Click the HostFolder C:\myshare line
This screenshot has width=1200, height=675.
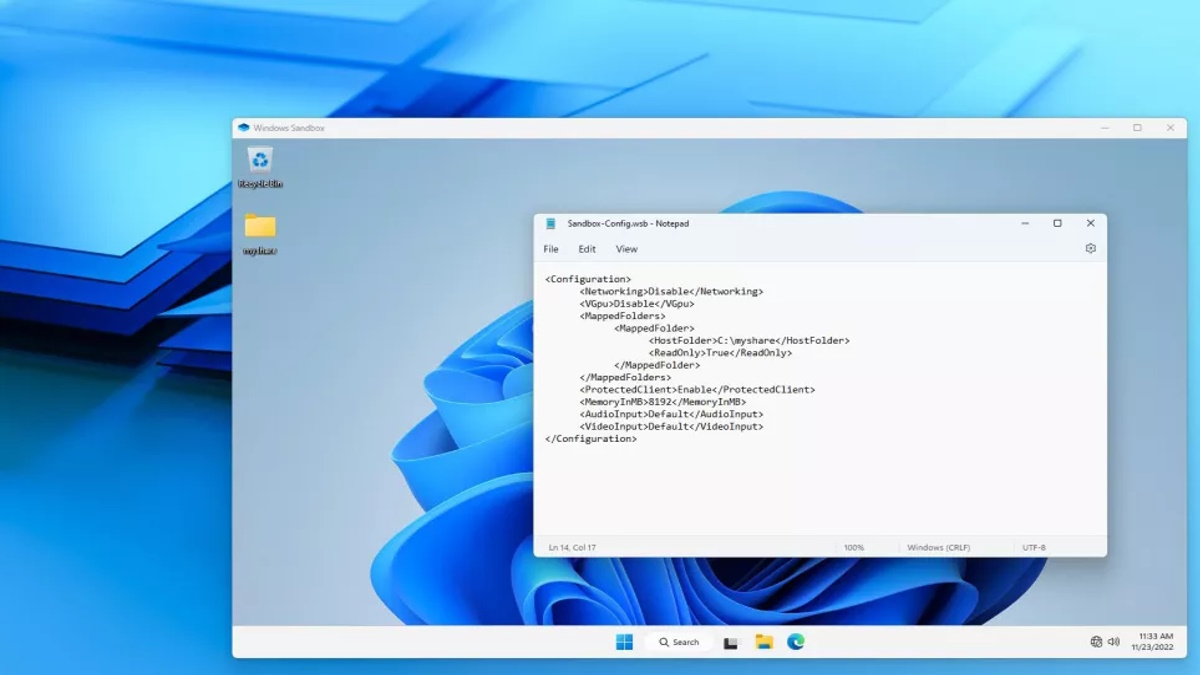pyautogui.click(x=749, y=341)
